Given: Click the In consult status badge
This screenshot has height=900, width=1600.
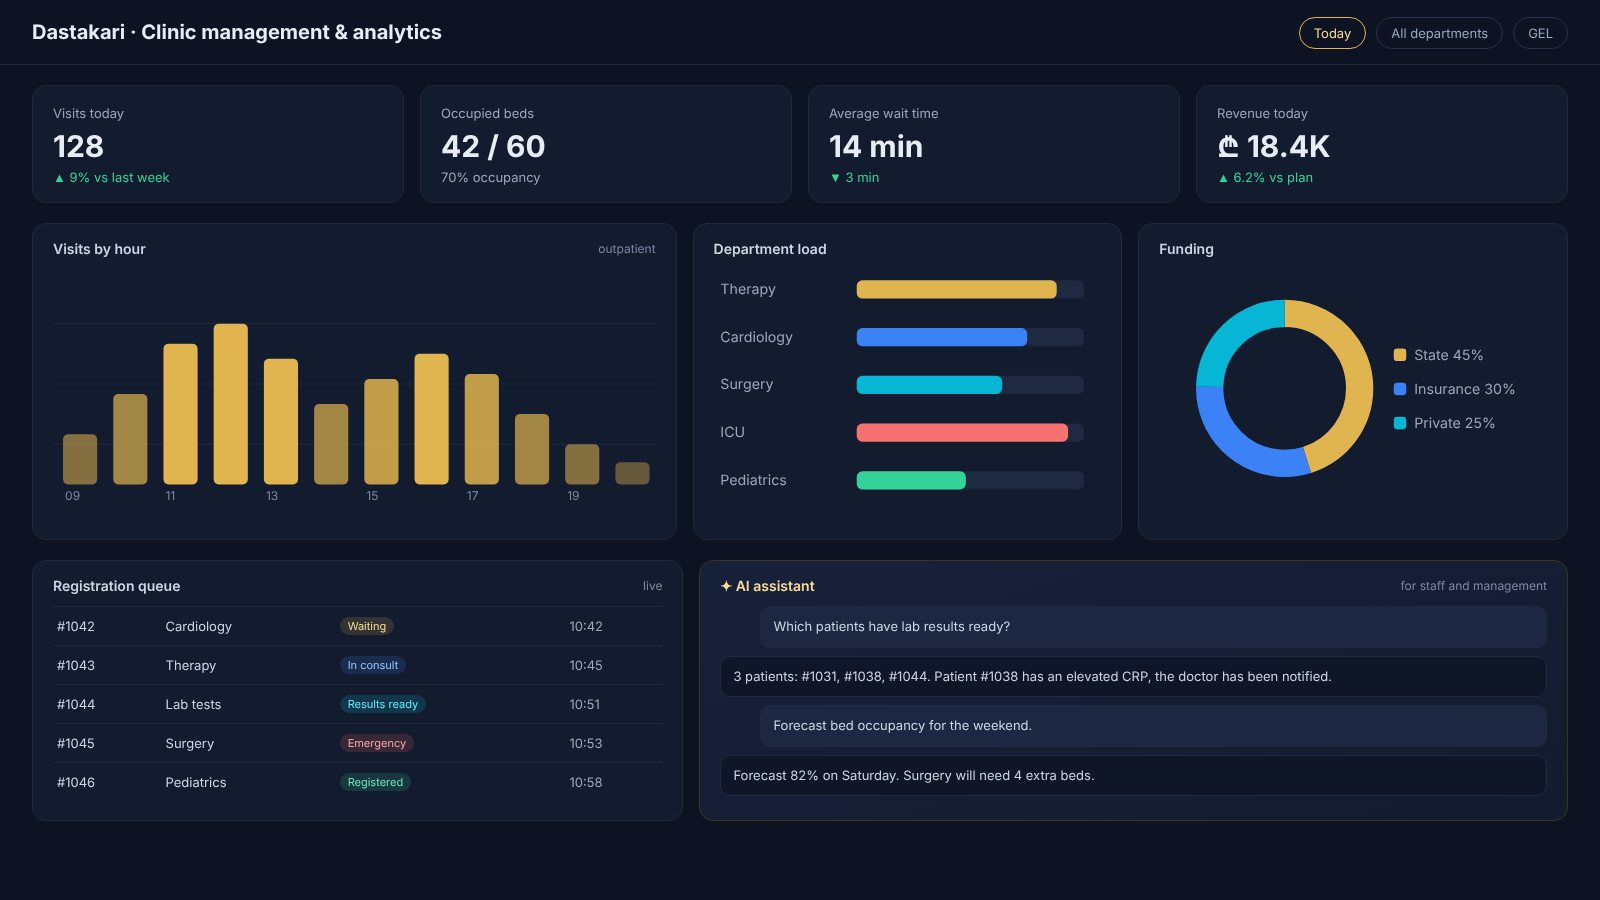Looking at the screenshot, I should coord(372,665).
